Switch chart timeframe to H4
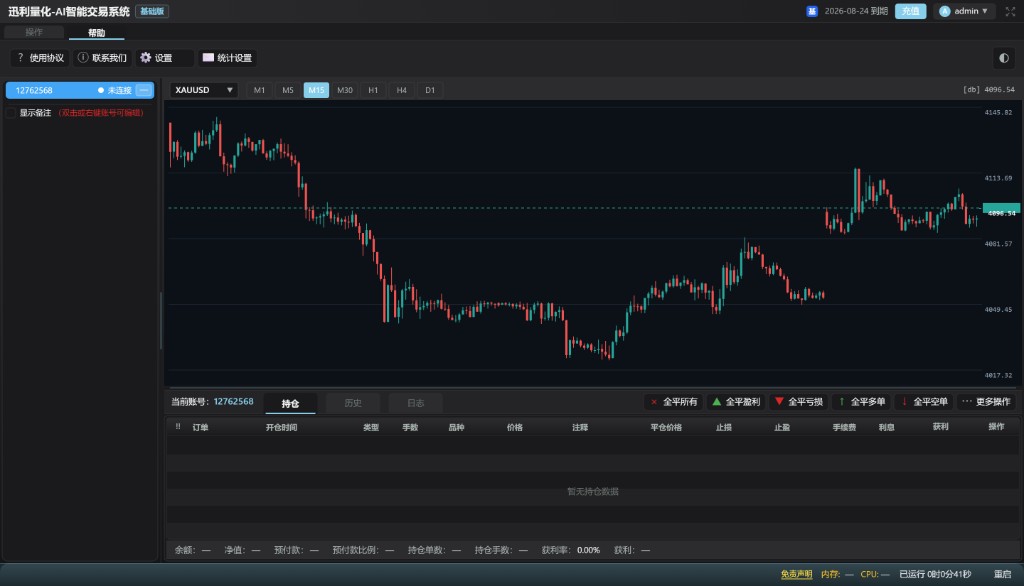 (x=402, y=90)
